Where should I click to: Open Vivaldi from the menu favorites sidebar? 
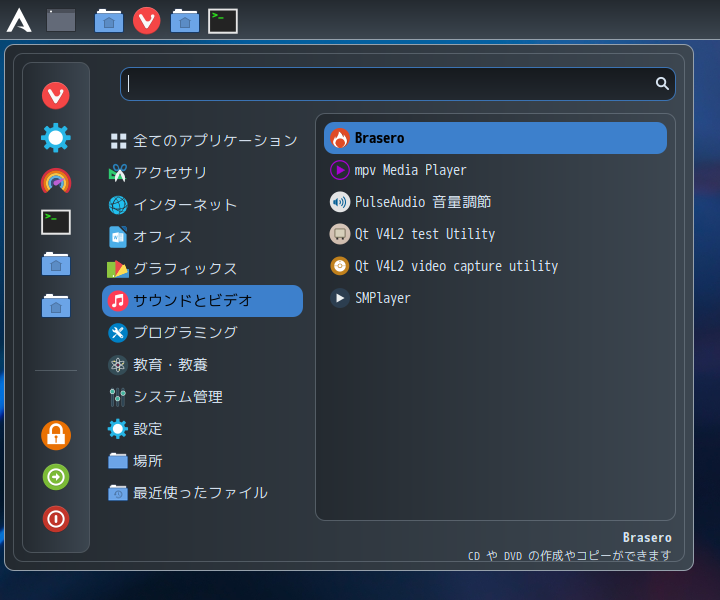pos(56,95)
